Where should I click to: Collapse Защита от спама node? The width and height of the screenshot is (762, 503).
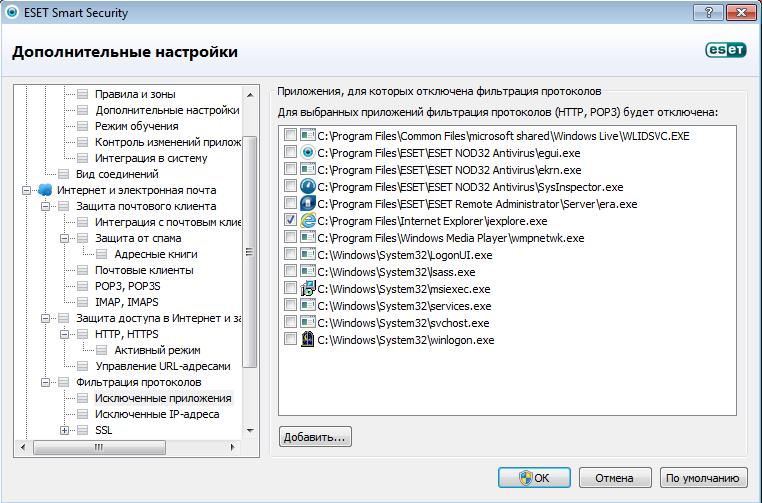pos(65,239)
